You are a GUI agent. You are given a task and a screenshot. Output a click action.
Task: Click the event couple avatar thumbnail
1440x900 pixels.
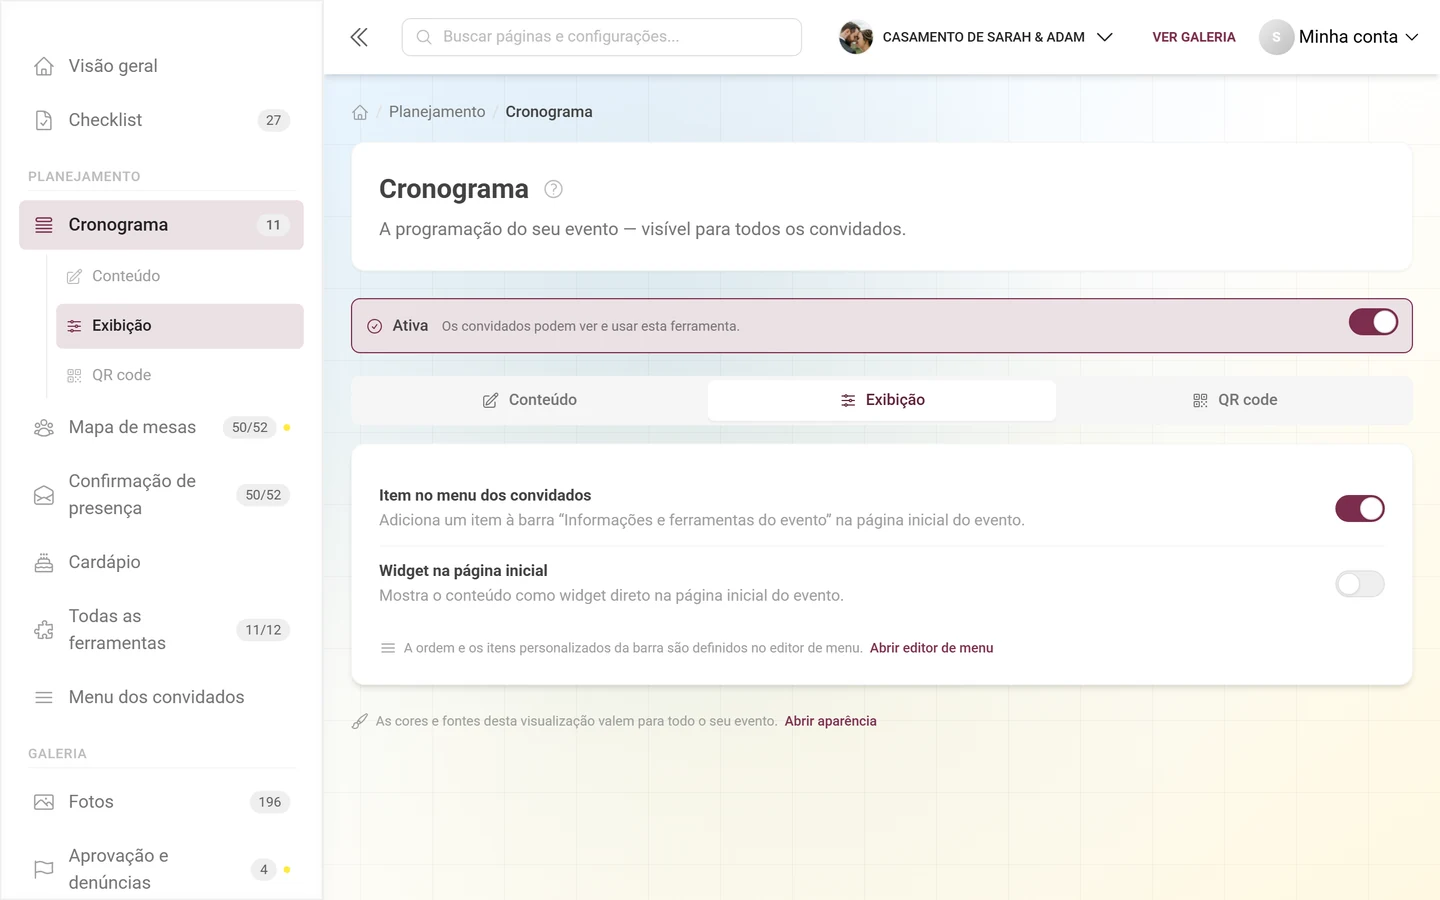click(856, 37)
